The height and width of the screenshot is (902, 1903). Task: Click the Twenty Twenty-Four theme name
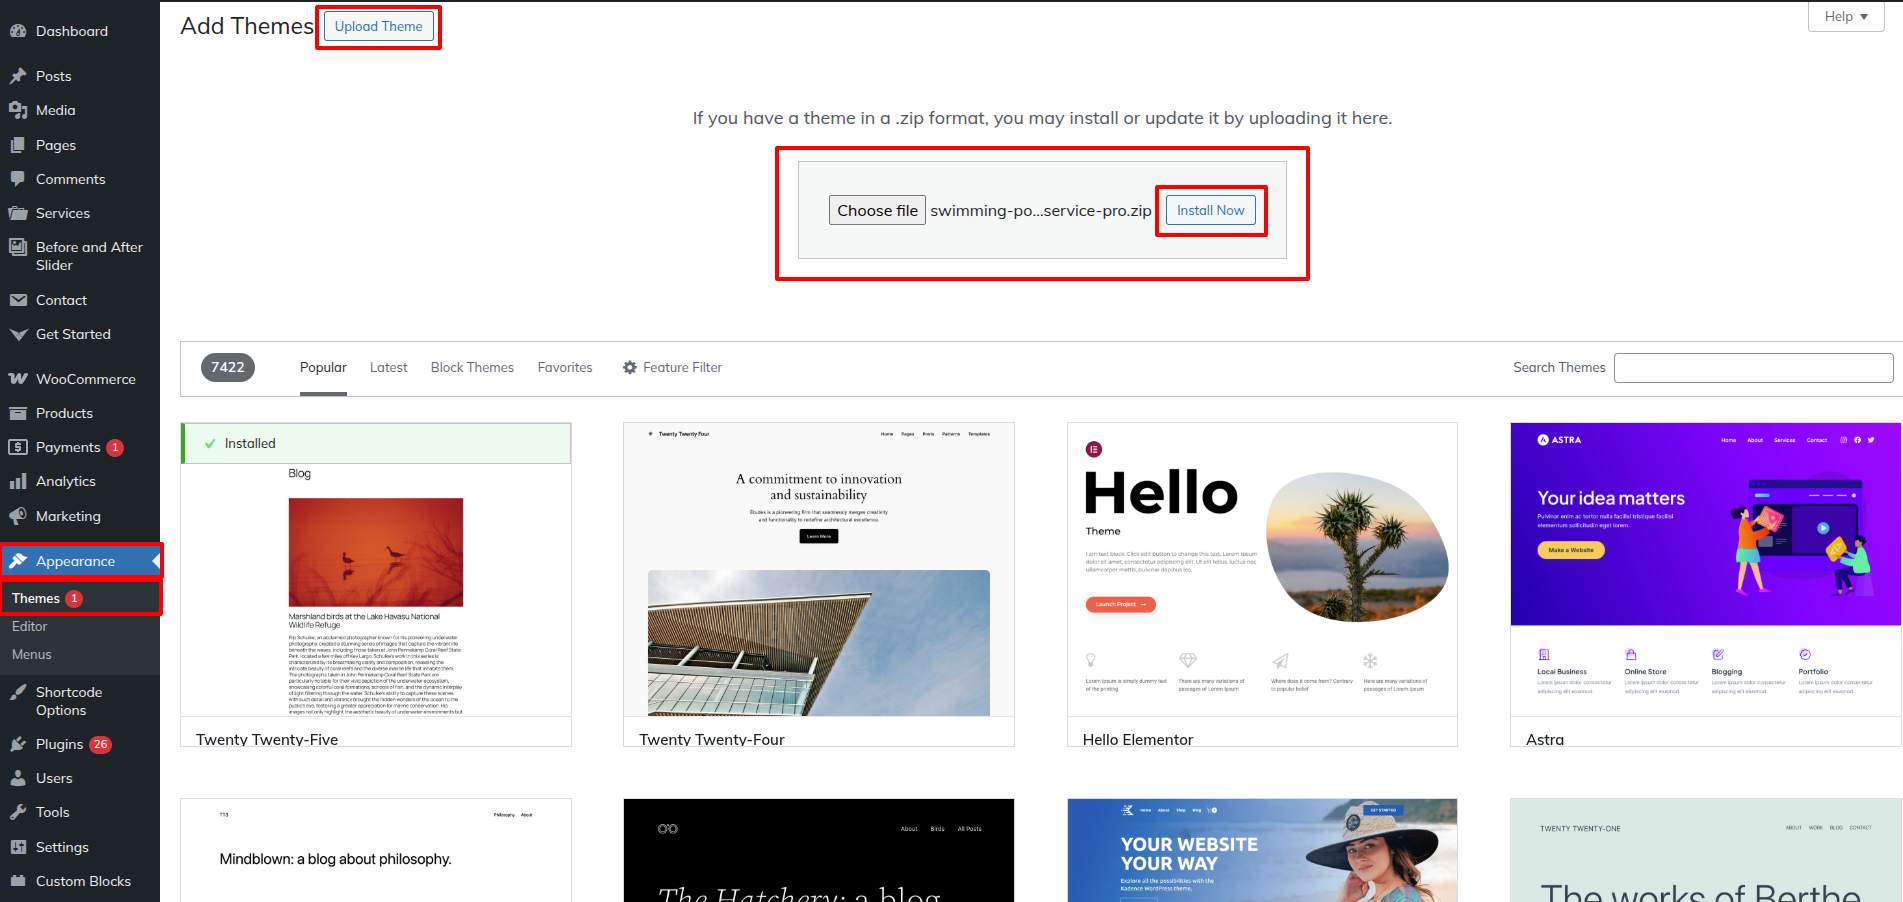coord(712,739)
